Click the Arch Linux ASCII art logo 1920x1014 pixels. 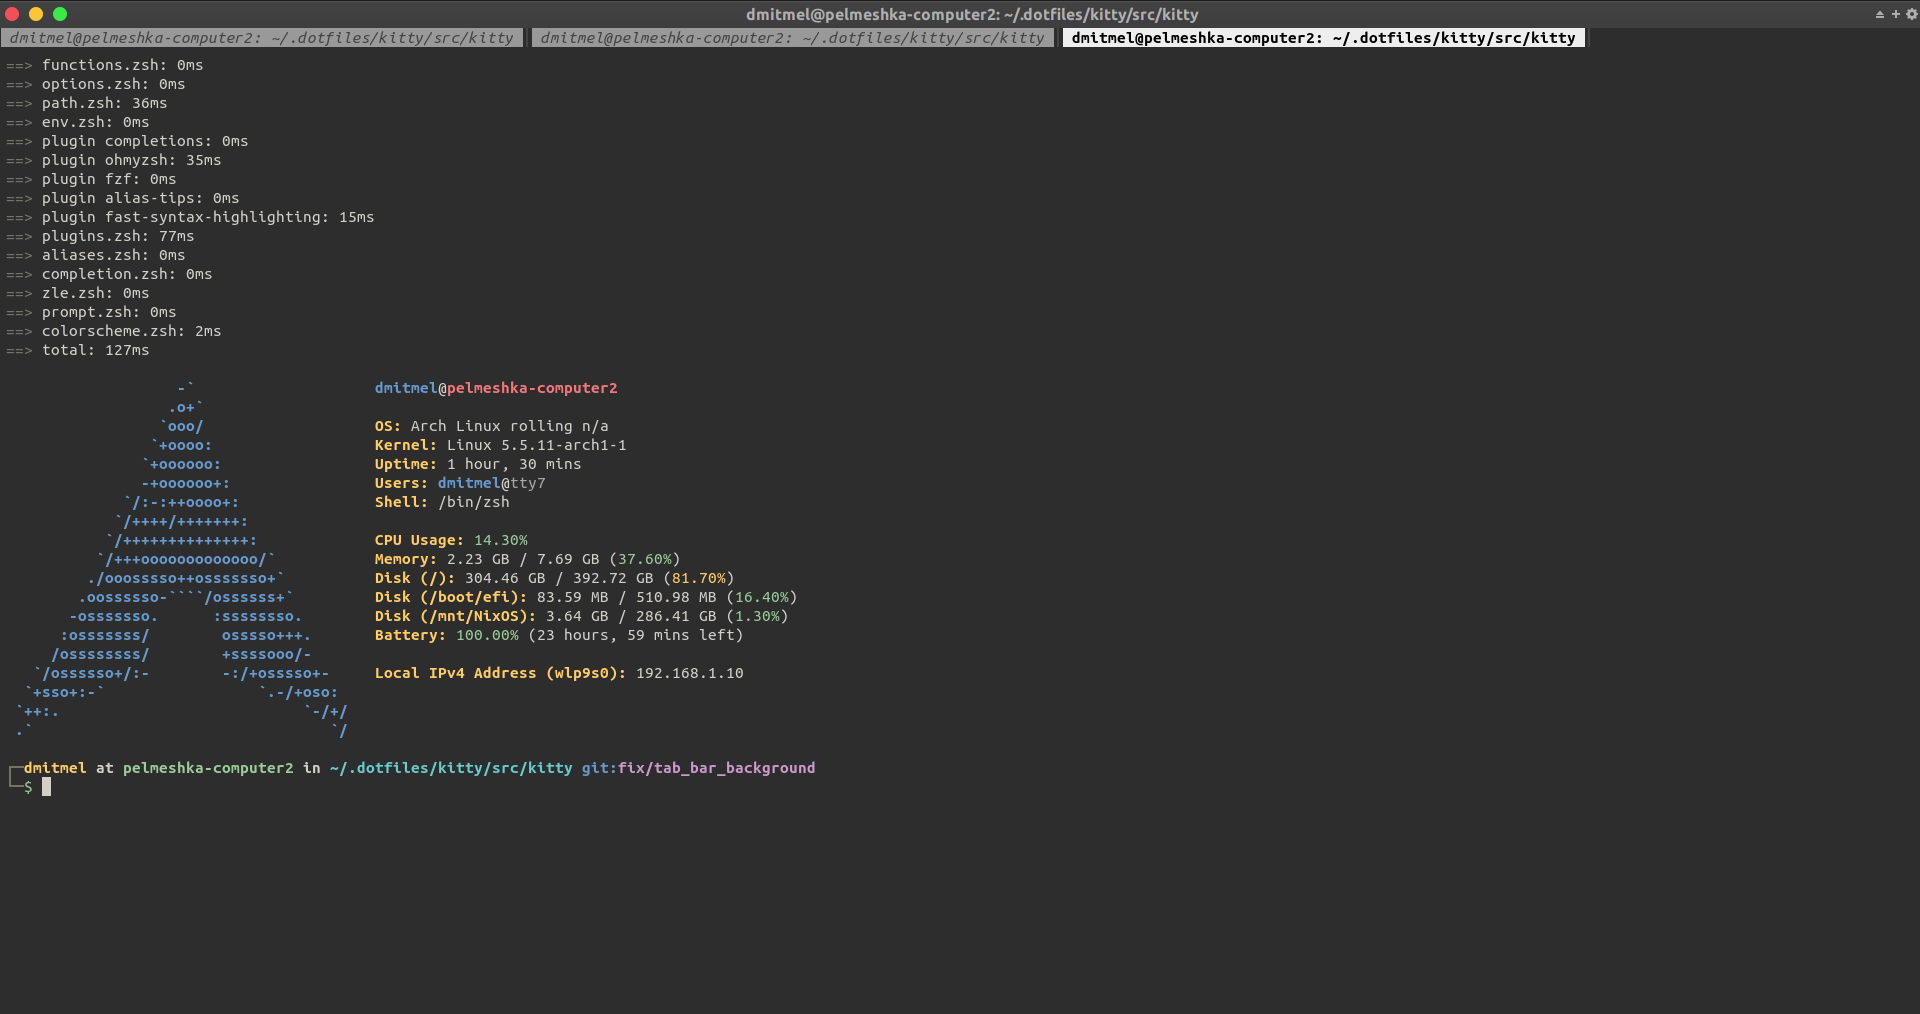[x=182, y=559]
